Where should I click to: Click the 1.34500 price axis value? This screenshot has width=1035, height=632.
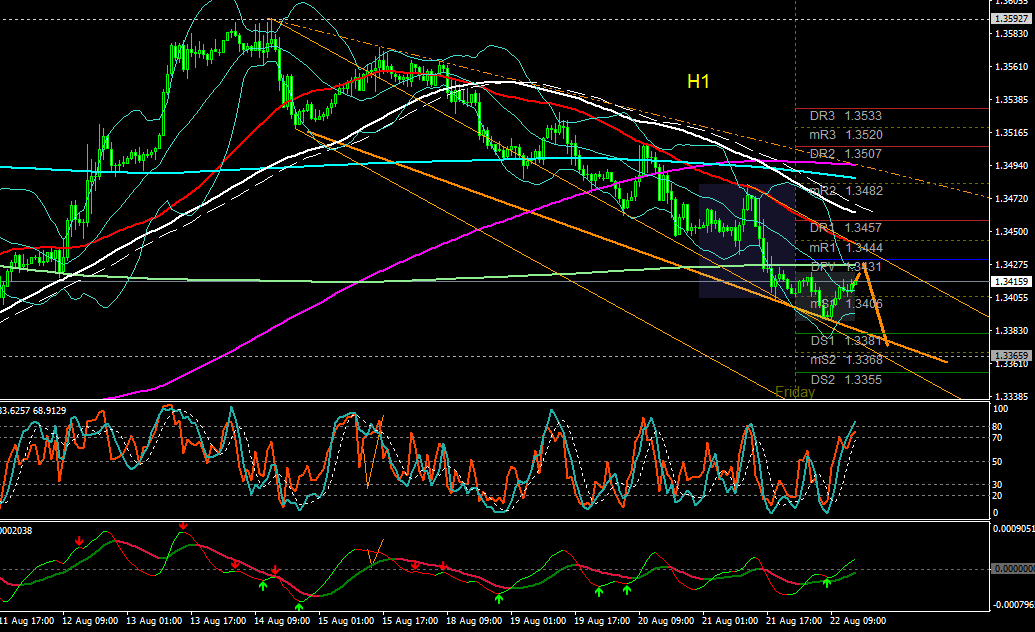(1011, 232)
